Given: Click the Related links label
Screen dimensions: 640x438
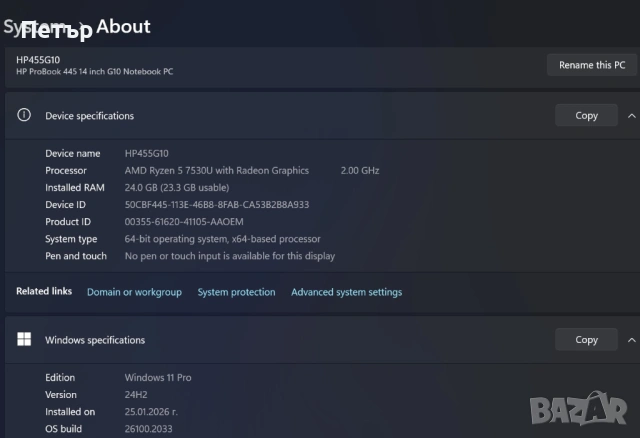Looking at the screenshot, I should 44,291.
